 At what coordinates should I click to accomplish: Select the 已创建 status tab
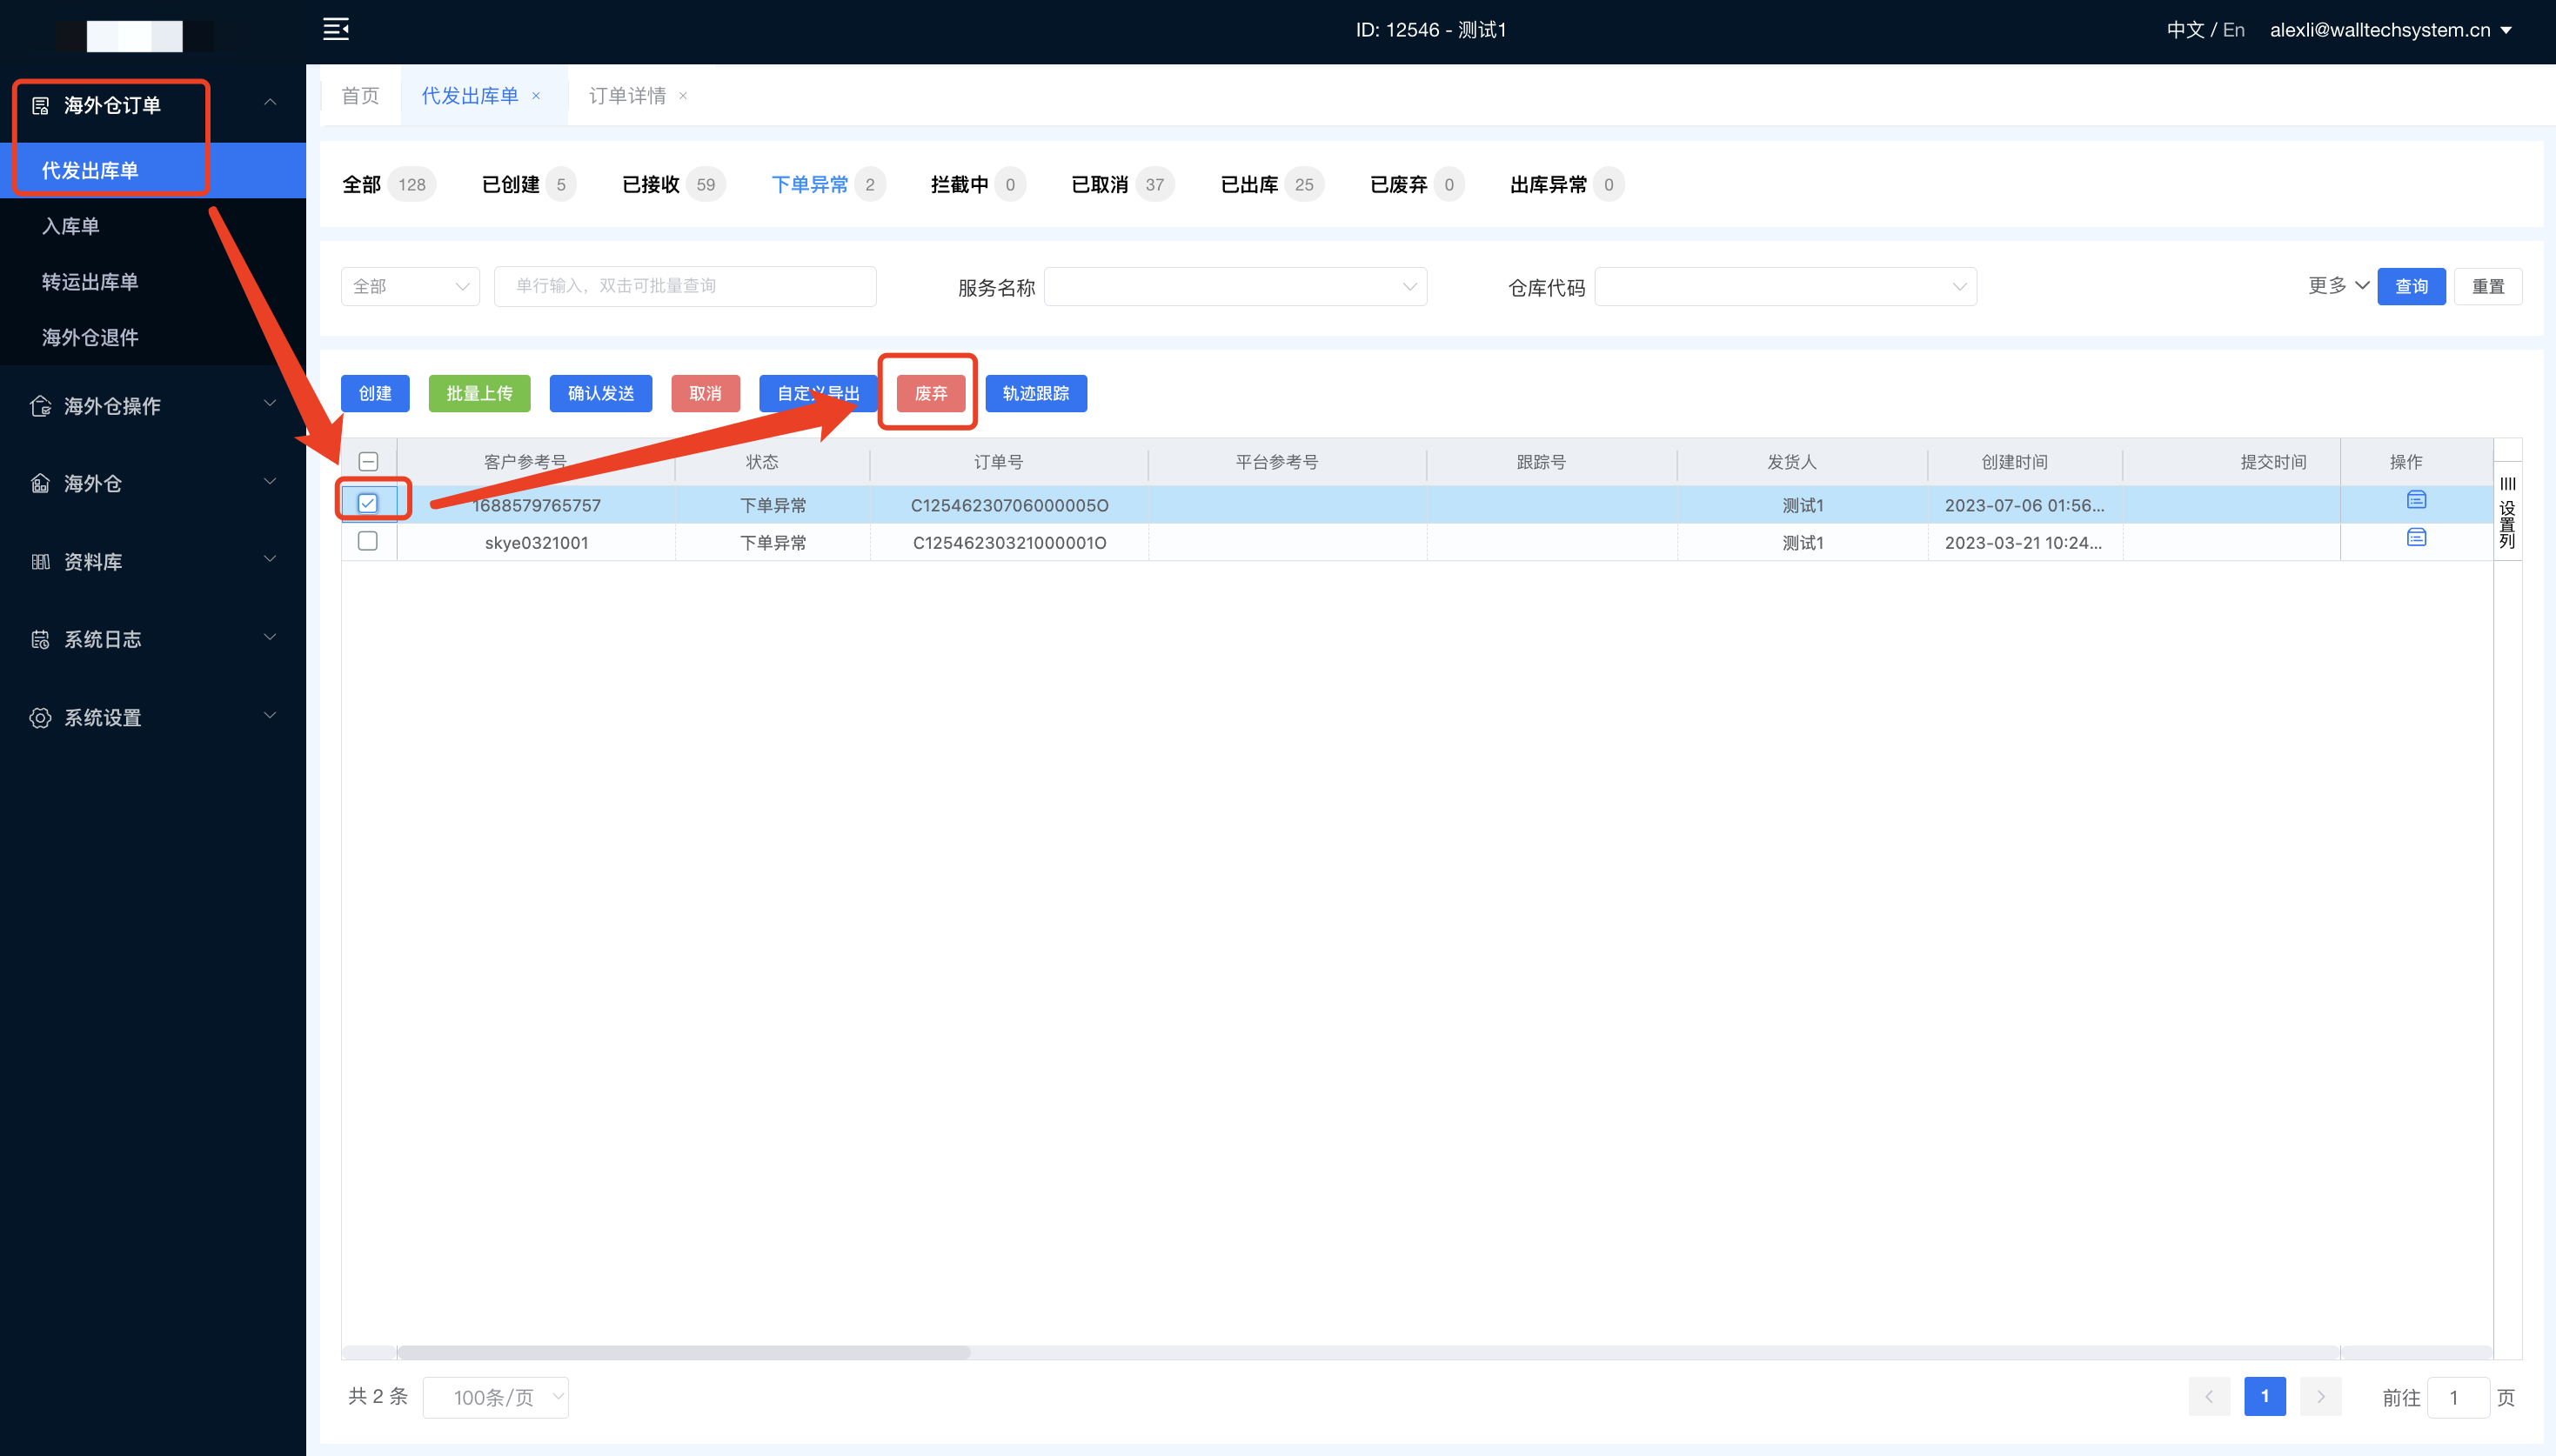(x=528, y=185)
